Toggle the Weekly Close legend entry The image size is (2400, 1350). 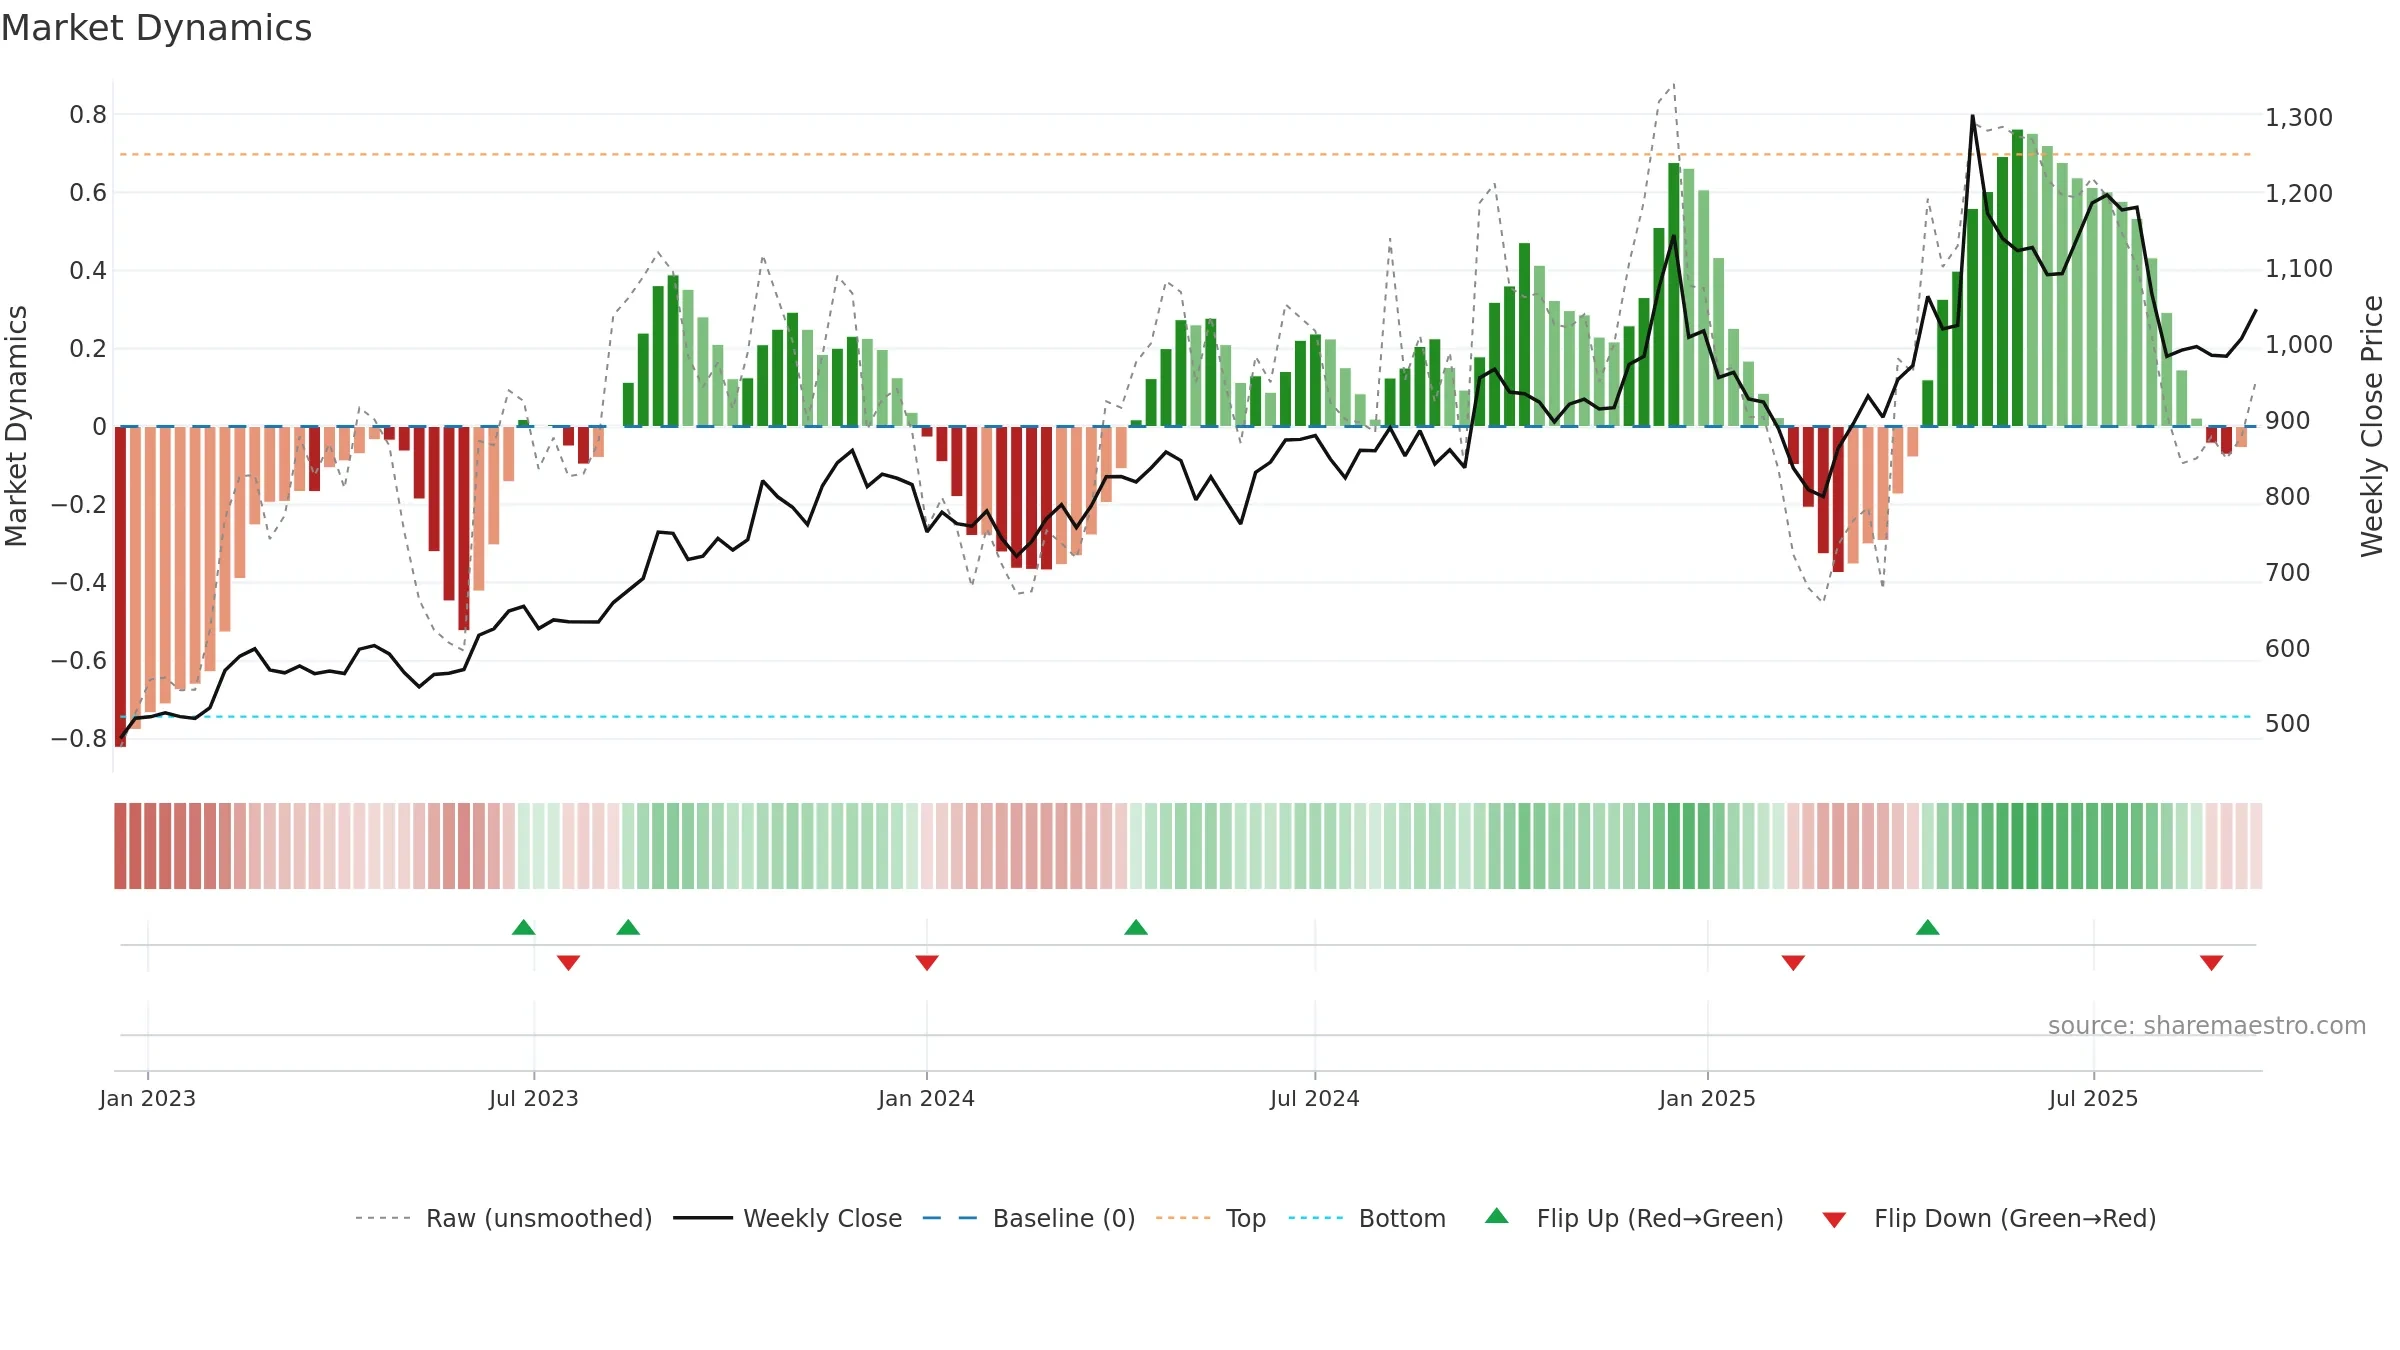[x=787, y=1218]
